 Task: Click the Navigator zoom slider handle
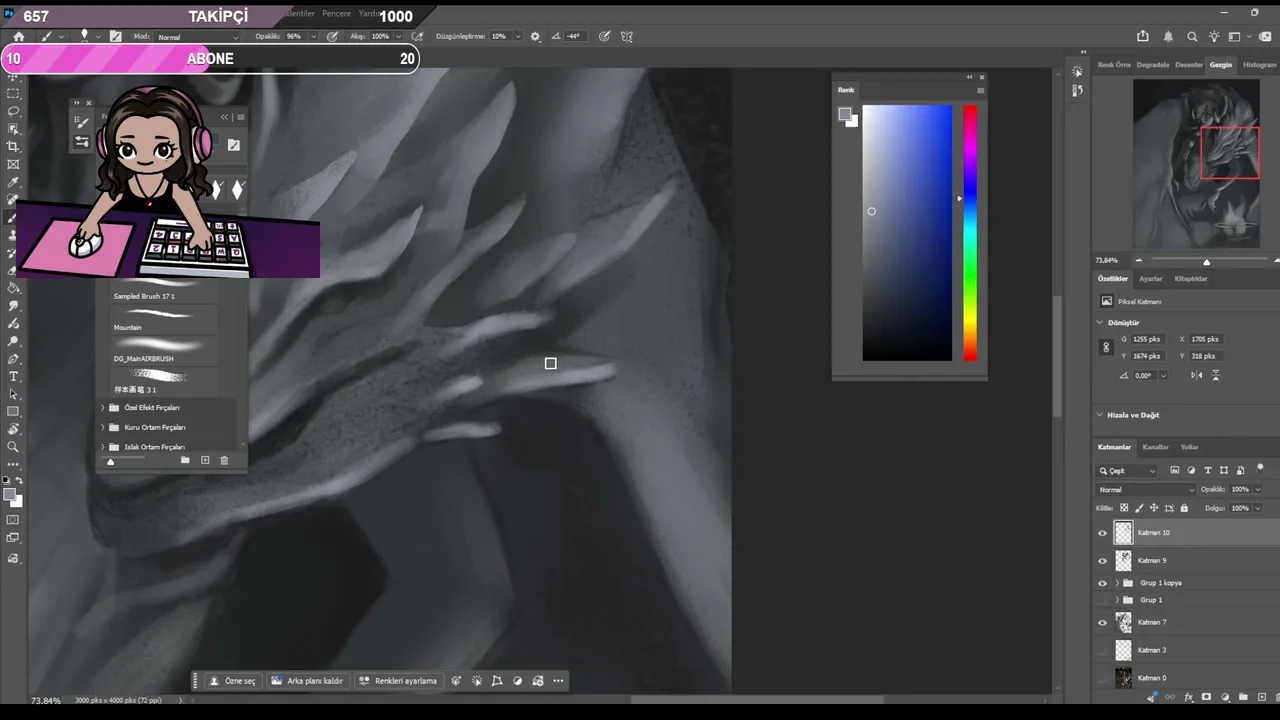(1206, 262)
